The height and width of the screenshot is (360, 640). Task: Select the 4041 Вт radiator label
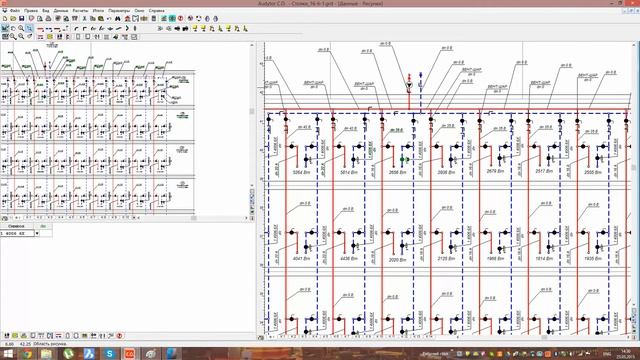[301, 259]
